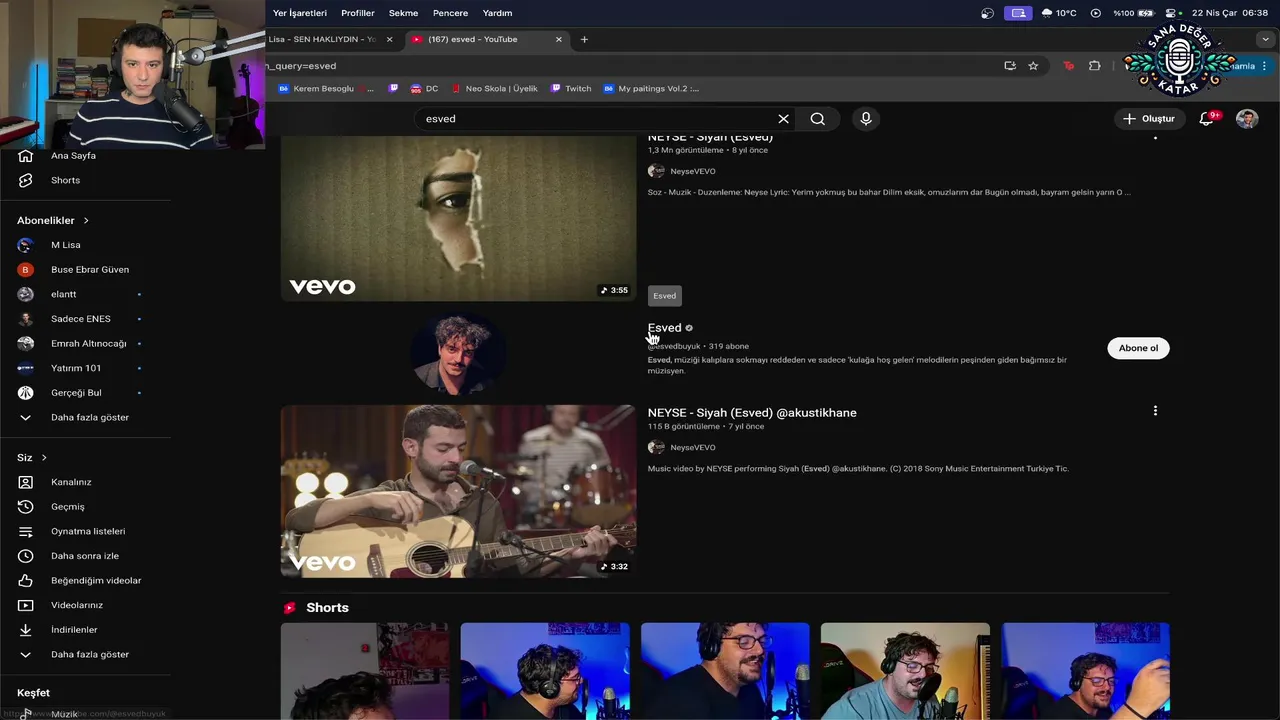
Task: Click the Esved chip tag
Action: 665,296
